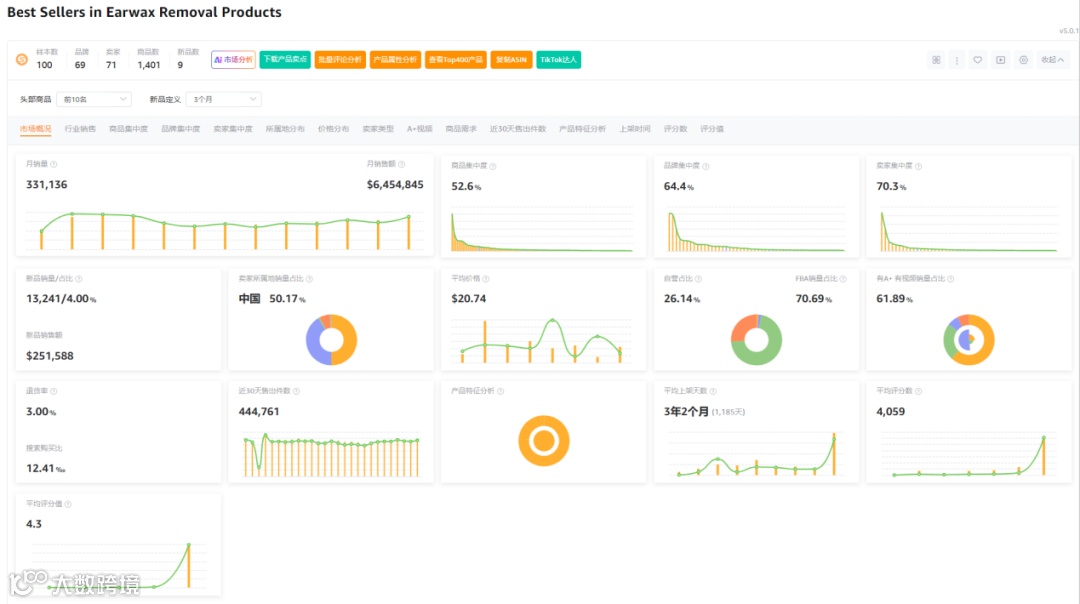Viewport: 1080px width, 604px height.
Task: Click the 中国 50.17% seller region value
Action: [272, 299]
